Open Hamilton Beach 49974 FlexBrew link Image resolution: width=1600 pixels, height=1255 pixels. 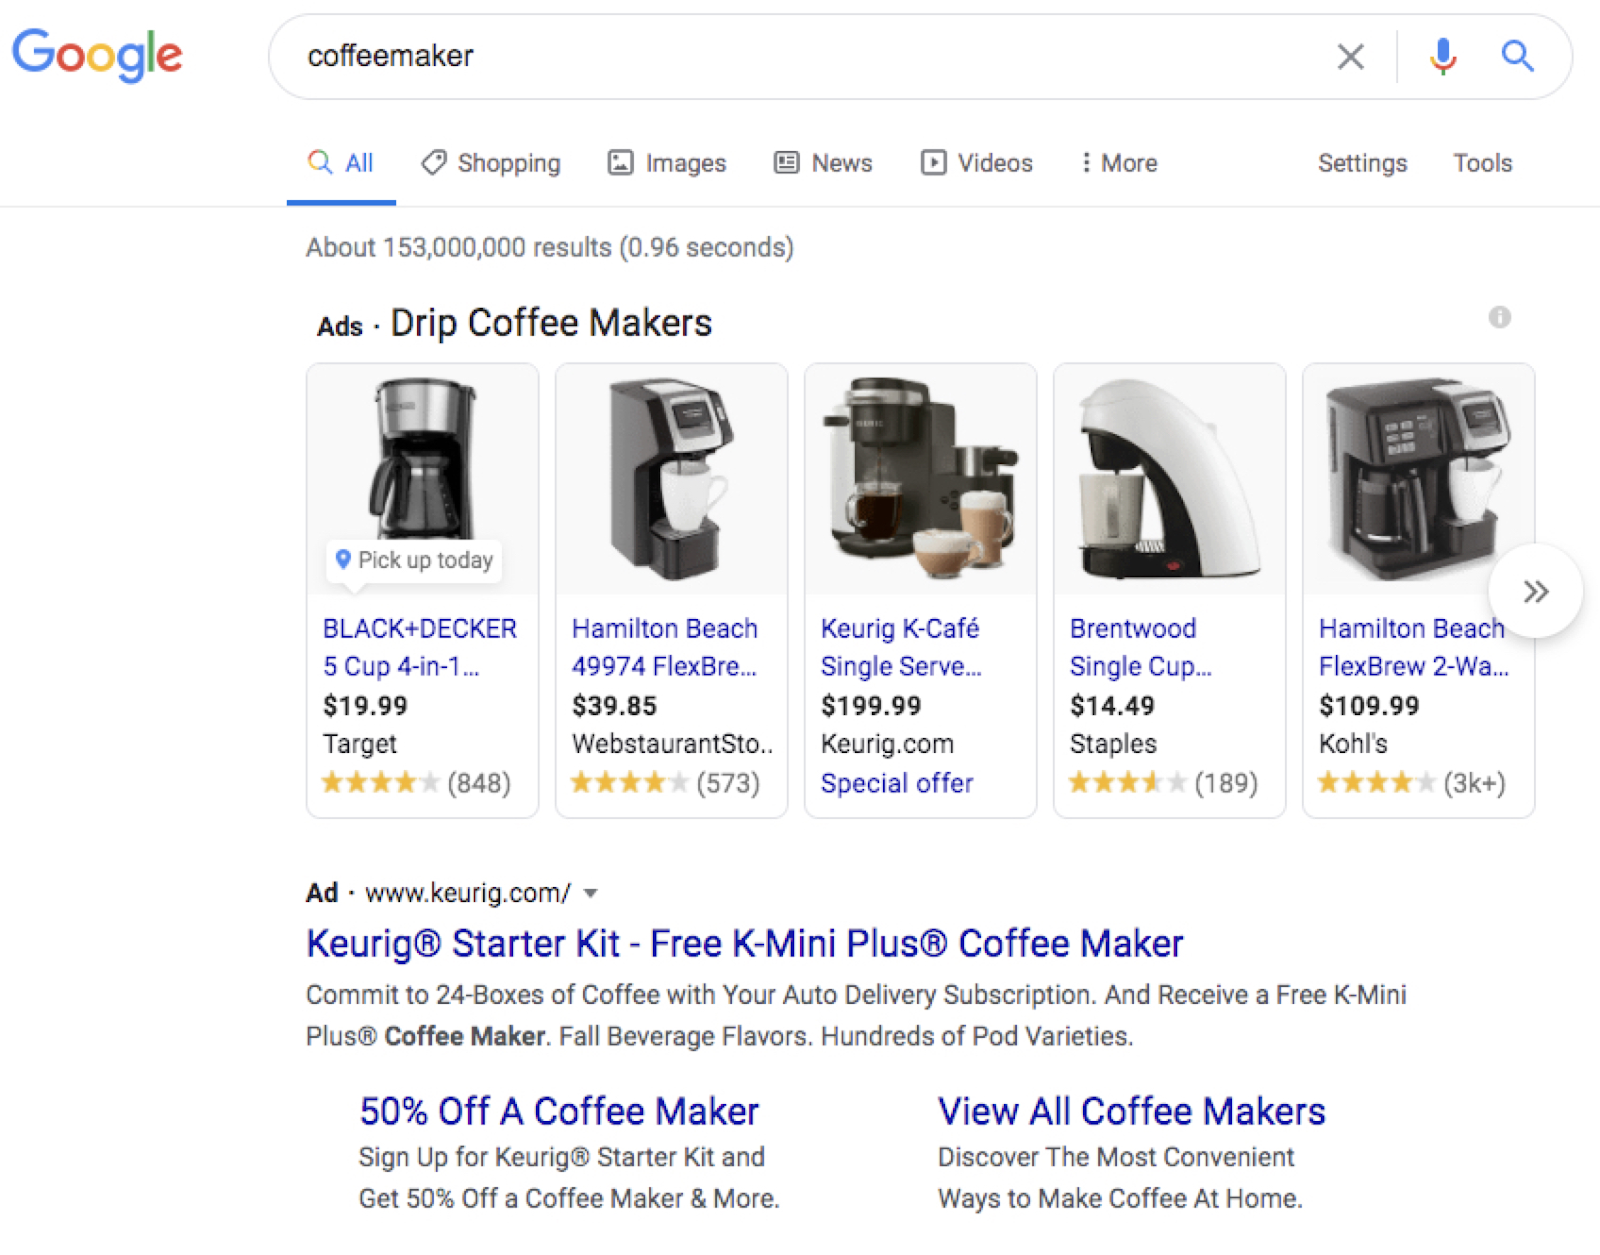[665, 647]
